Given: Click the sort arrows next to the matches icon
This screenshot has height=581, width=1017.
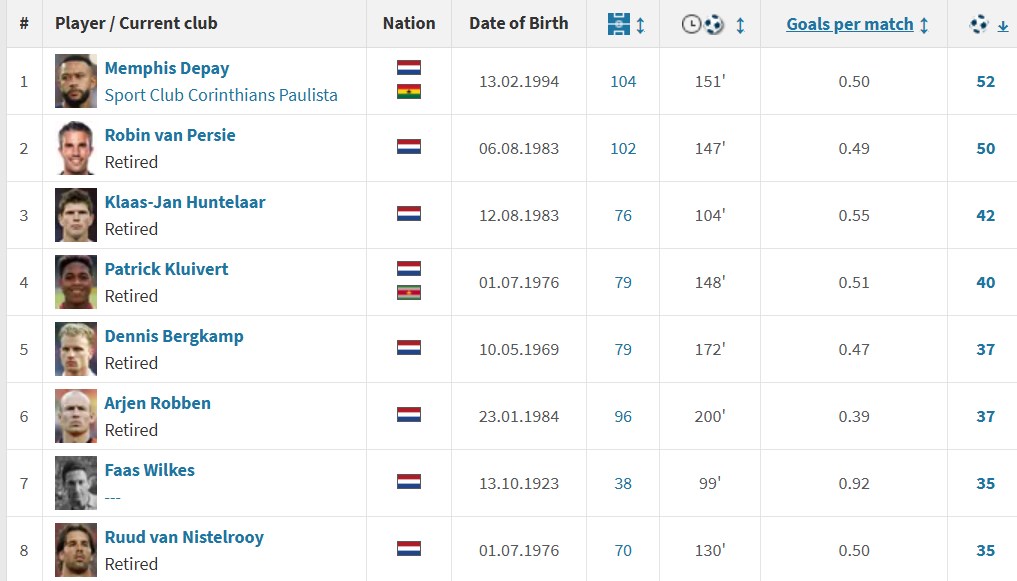Looking at the screenshot, I should point(641,26).
